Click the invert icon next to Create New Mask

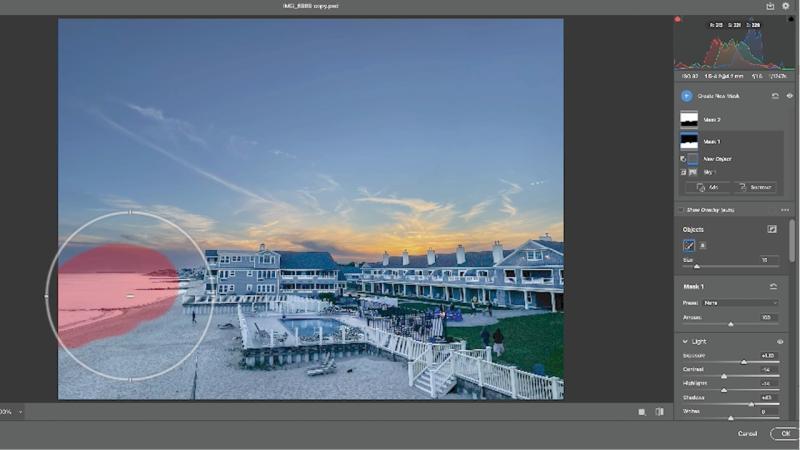(x=774, y=96)
